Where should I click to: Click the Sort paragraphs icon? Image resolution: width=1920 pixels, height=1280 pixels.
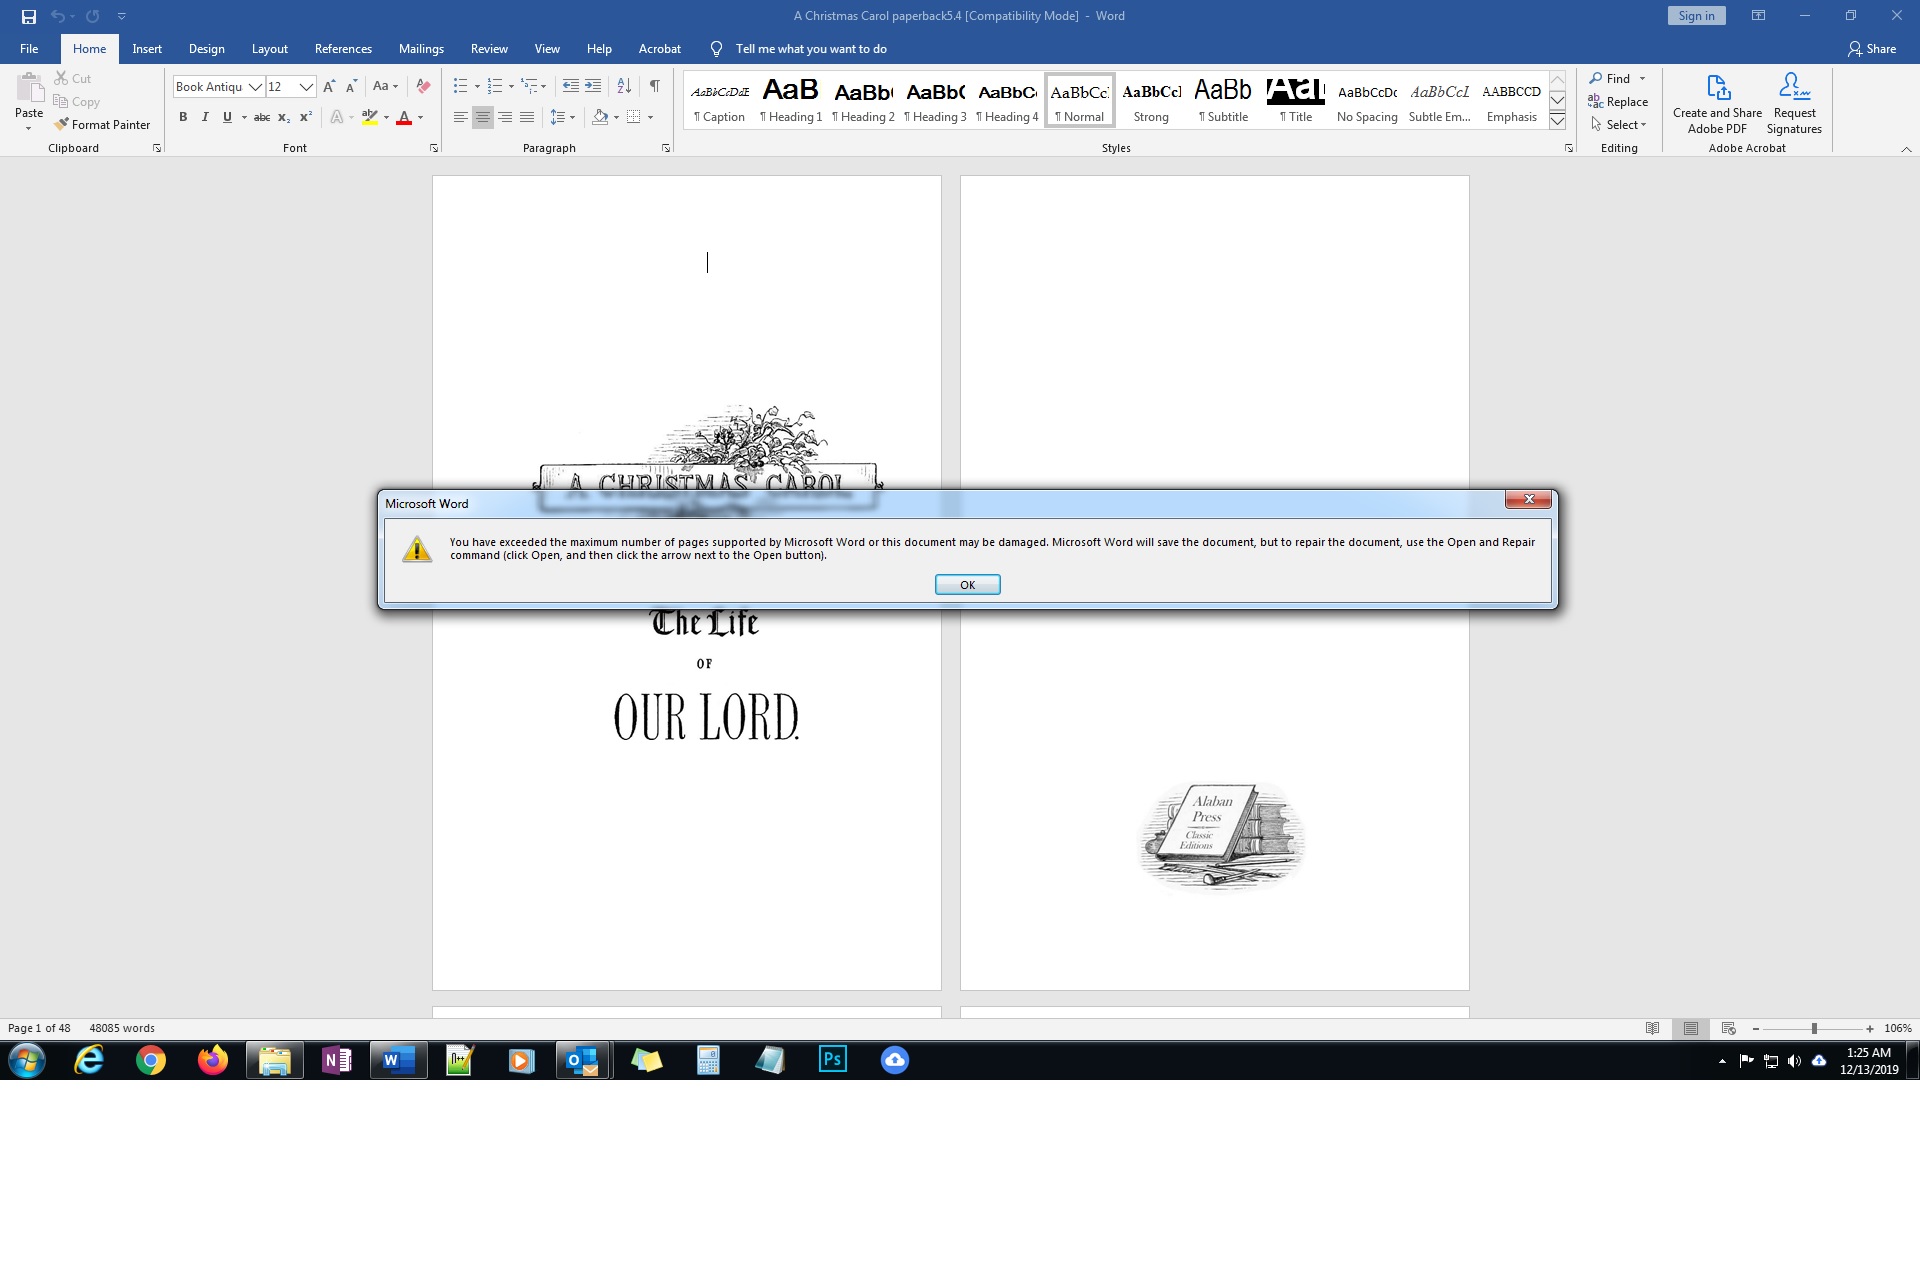tap(624, 86)
